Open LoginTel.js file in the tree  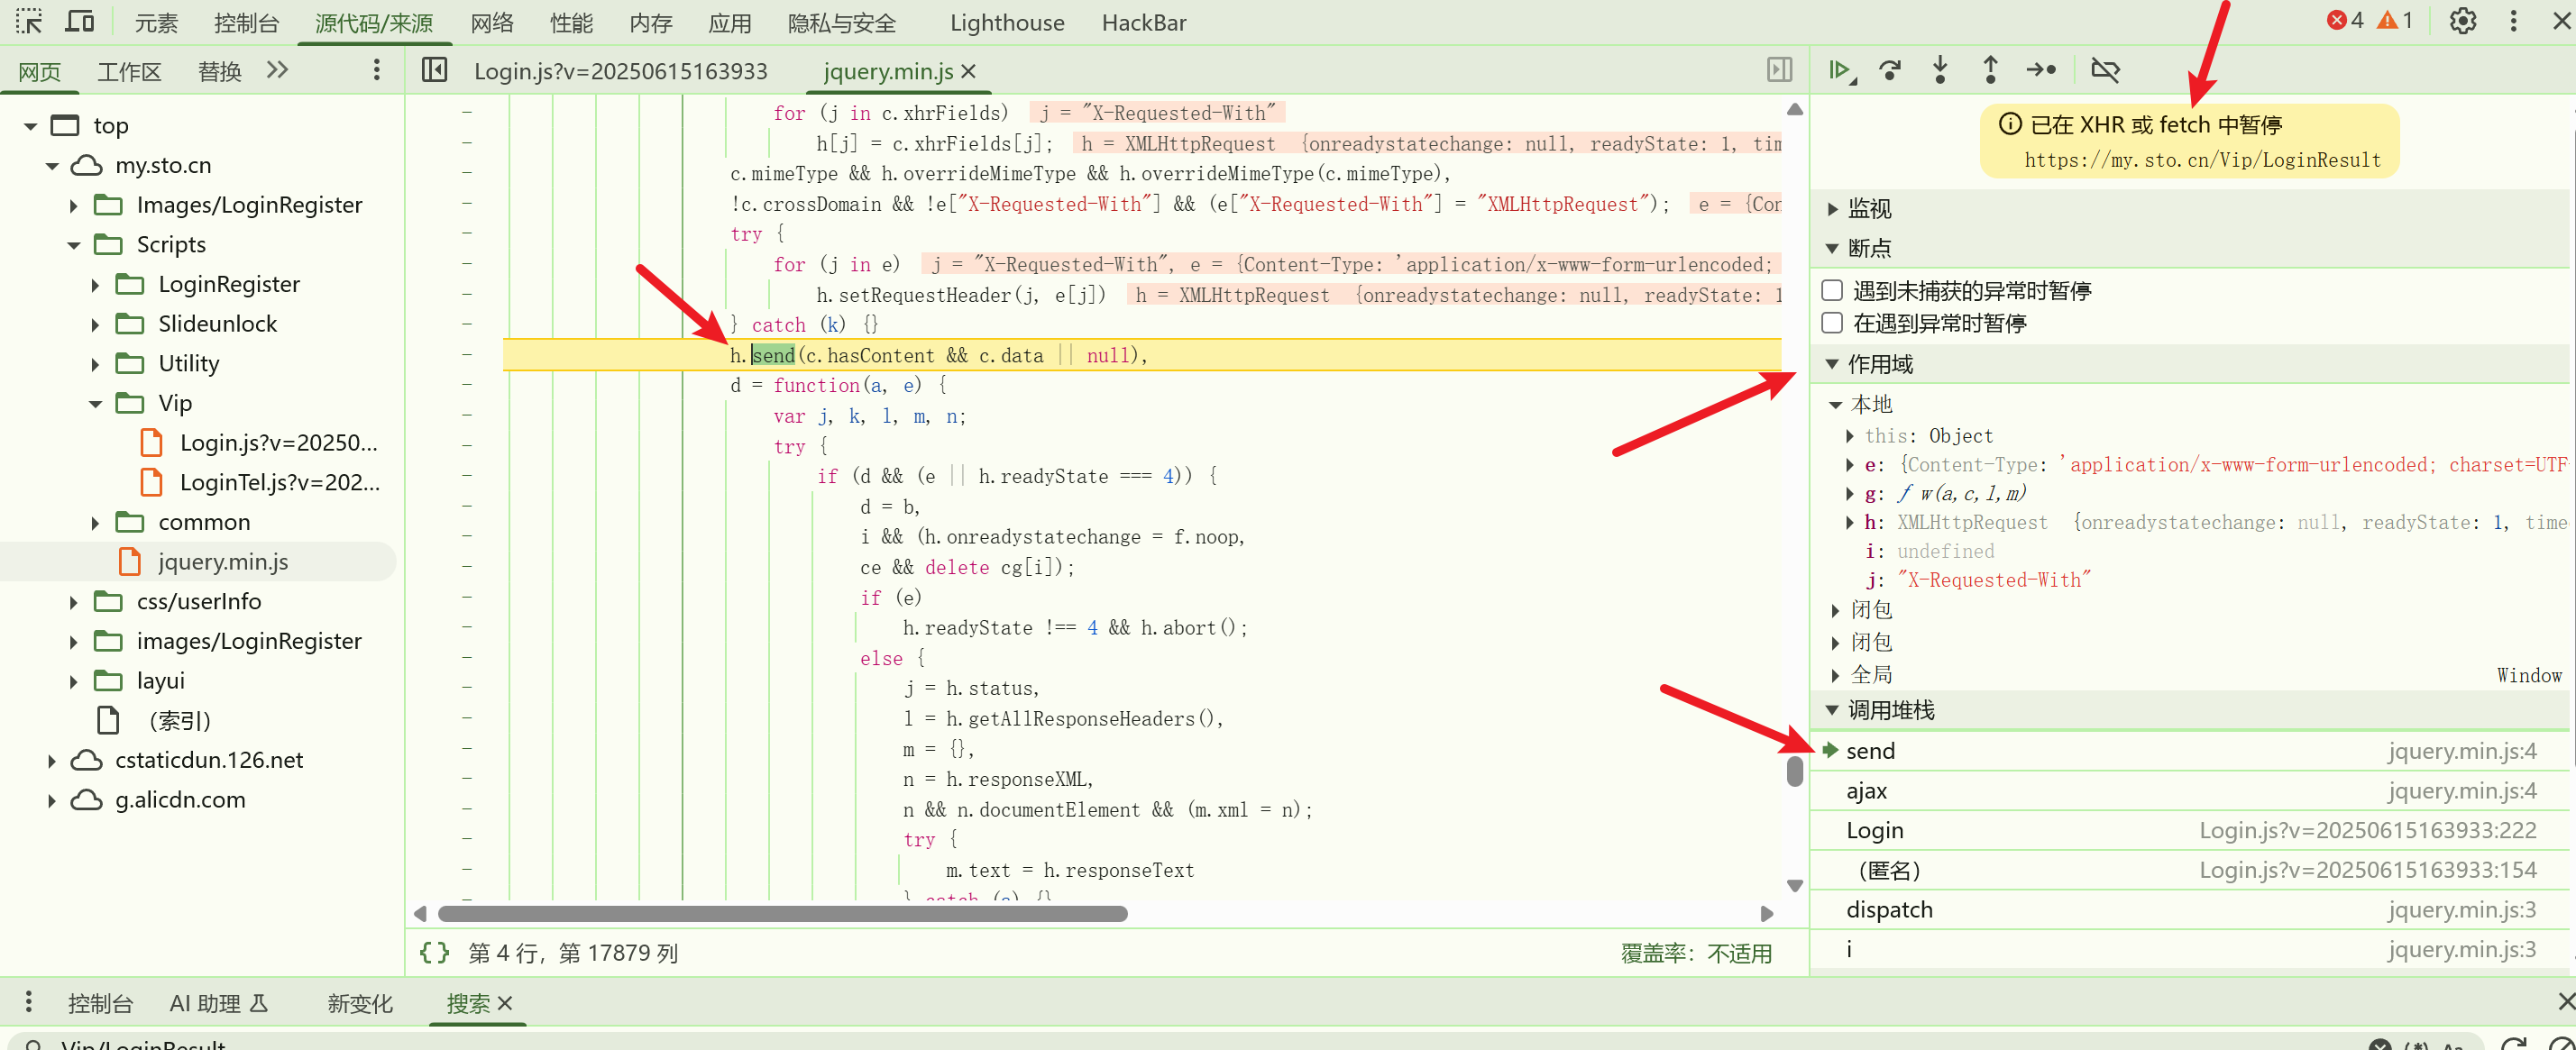279,483
